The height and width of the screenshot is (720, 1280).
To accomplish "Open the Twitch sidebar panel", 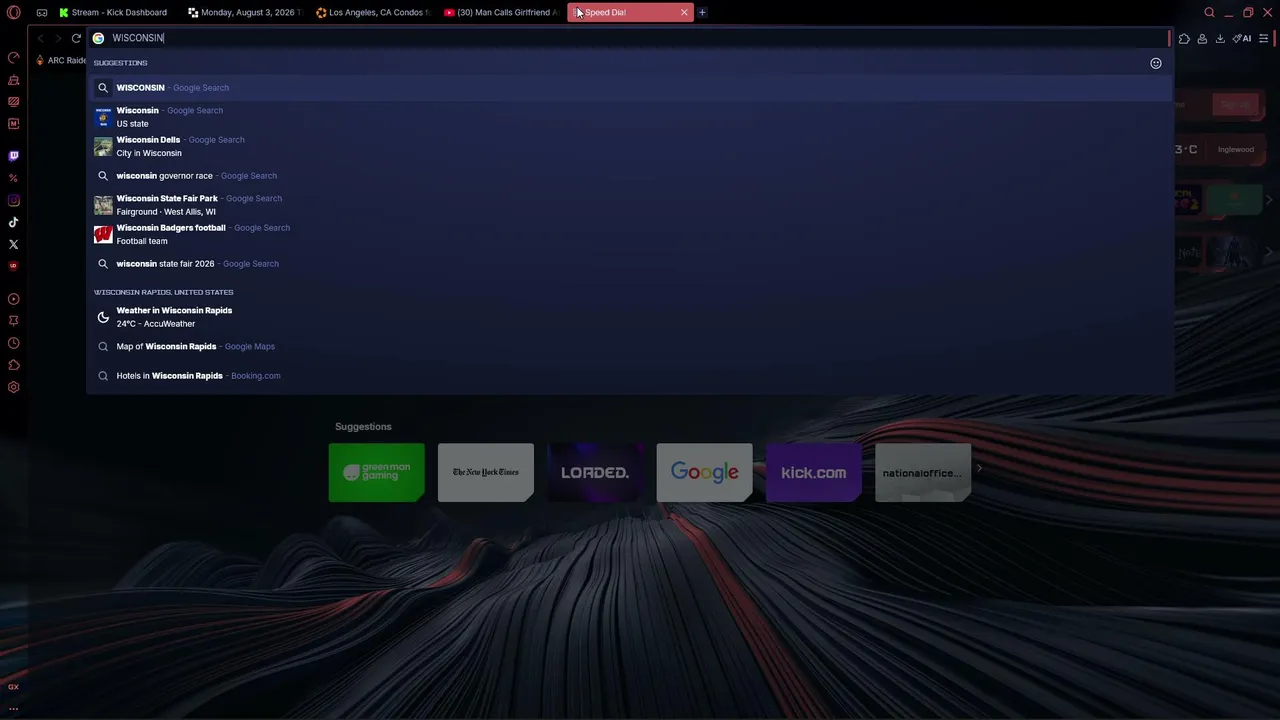I will click(x=13, y=156).
